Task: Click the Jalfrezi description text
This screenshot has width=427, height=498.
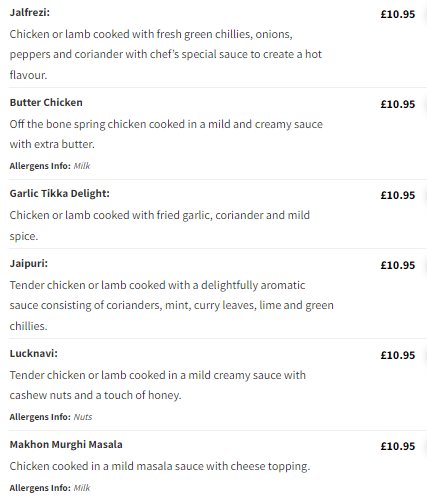Action: point(166,54)
